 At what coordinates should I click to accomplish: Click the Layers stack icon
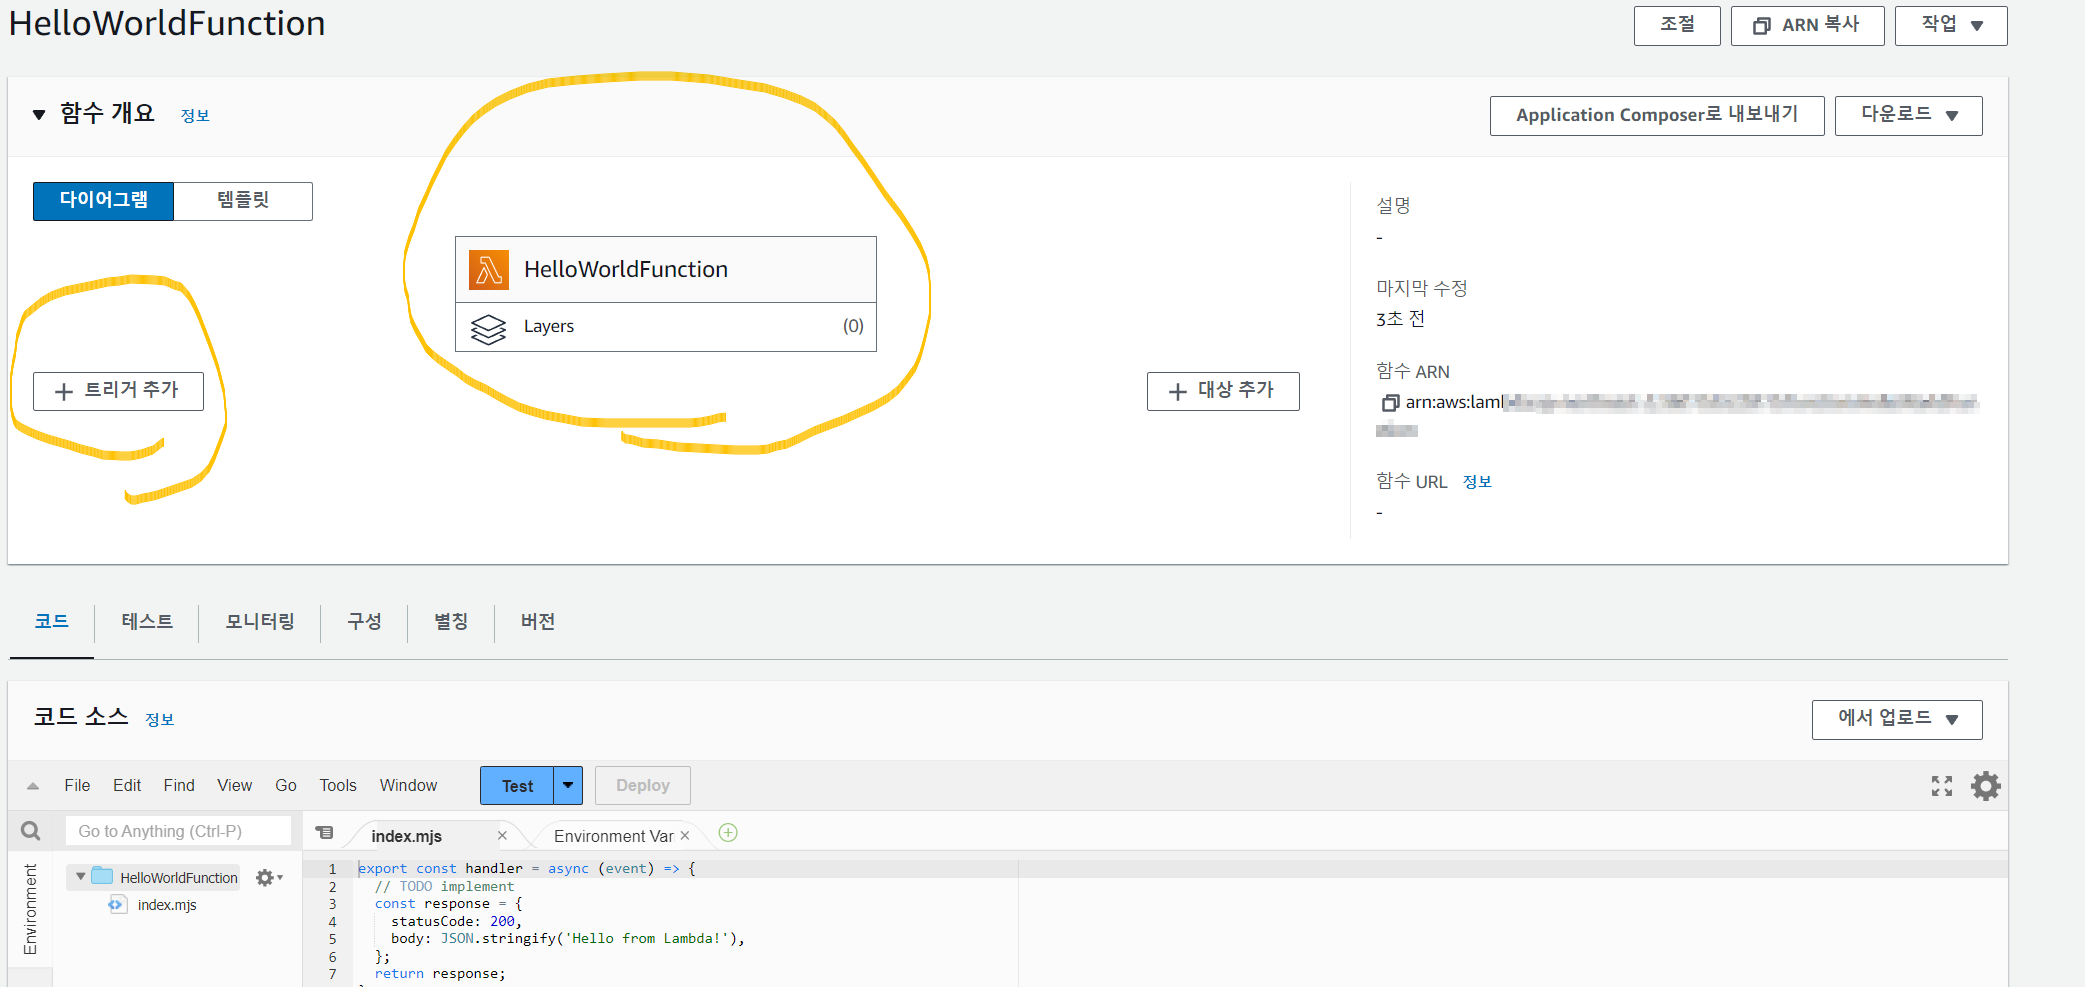click(488, 329)
